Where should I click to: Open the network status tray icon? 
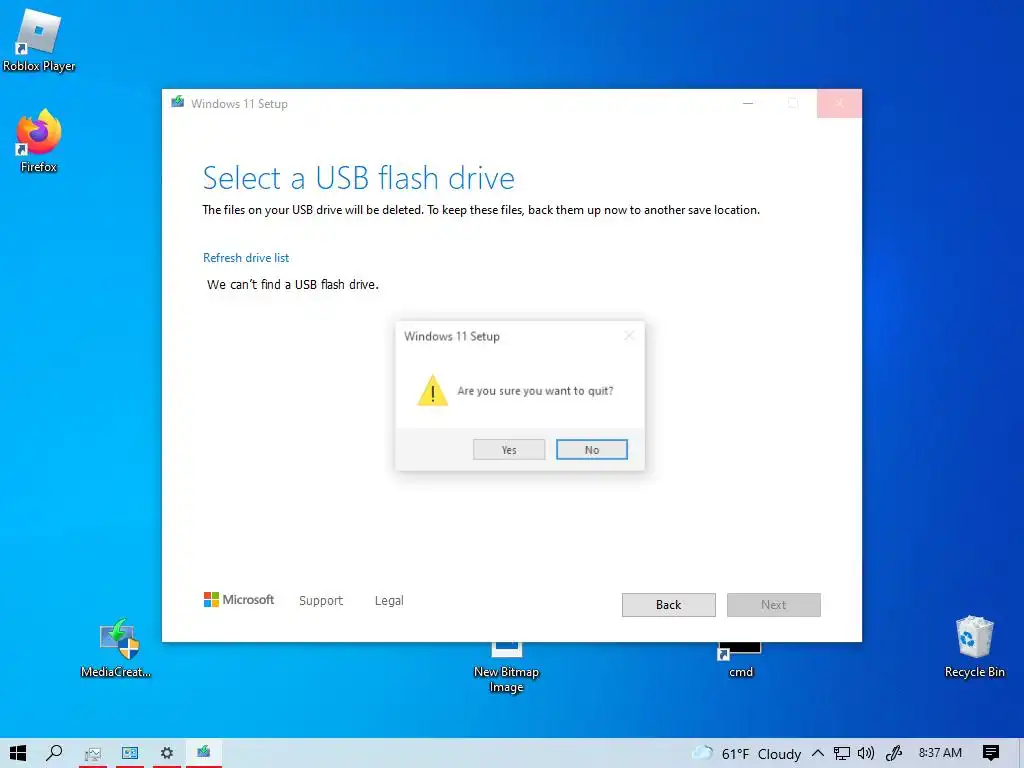click(x=842, y=753)
